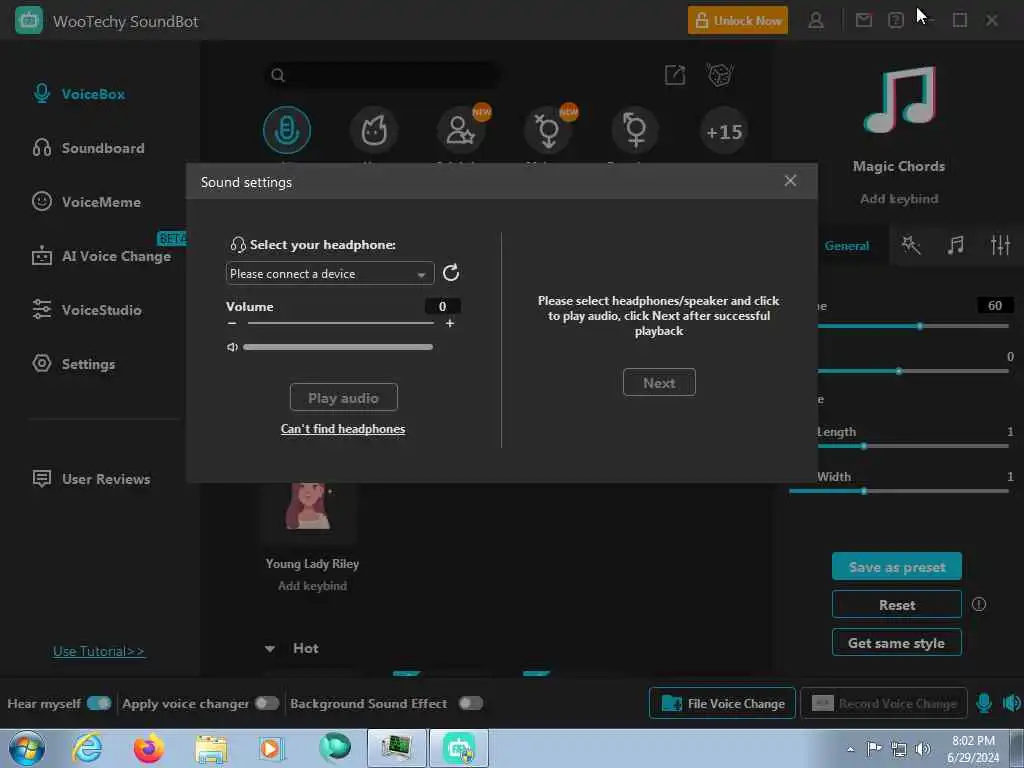1024x768 pixels.
Task: Click the info icon beside Reset
Action: tap(979, 604)
